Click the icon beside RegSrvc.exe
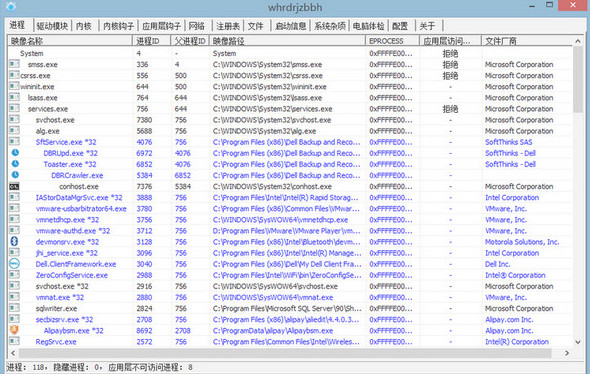The height and width of the screenshot is (374, 590). [x=14, y=342]
